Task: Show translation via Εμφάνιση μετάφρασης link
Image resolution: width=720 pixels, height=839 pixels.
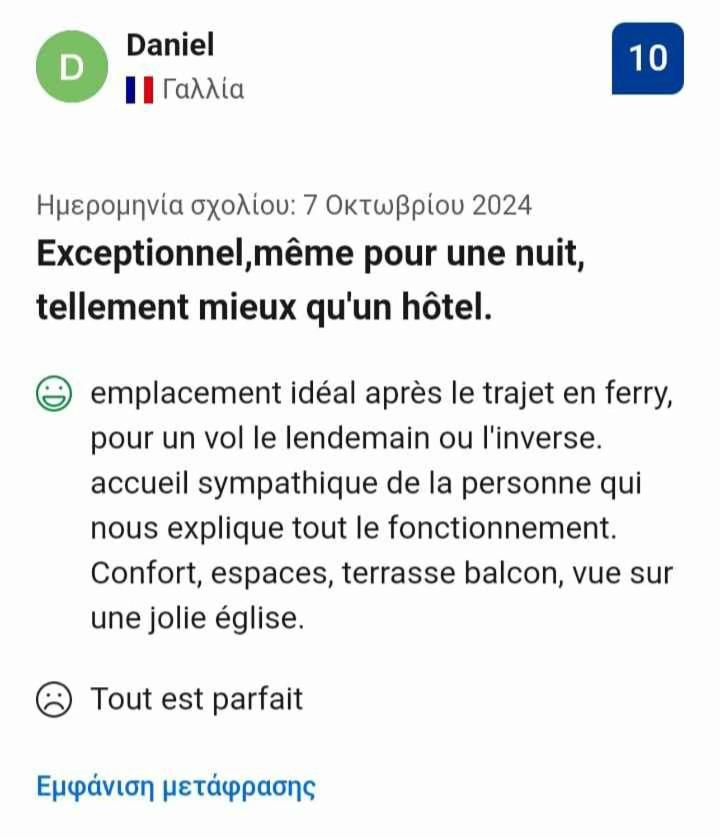Action: pos(176,787)
